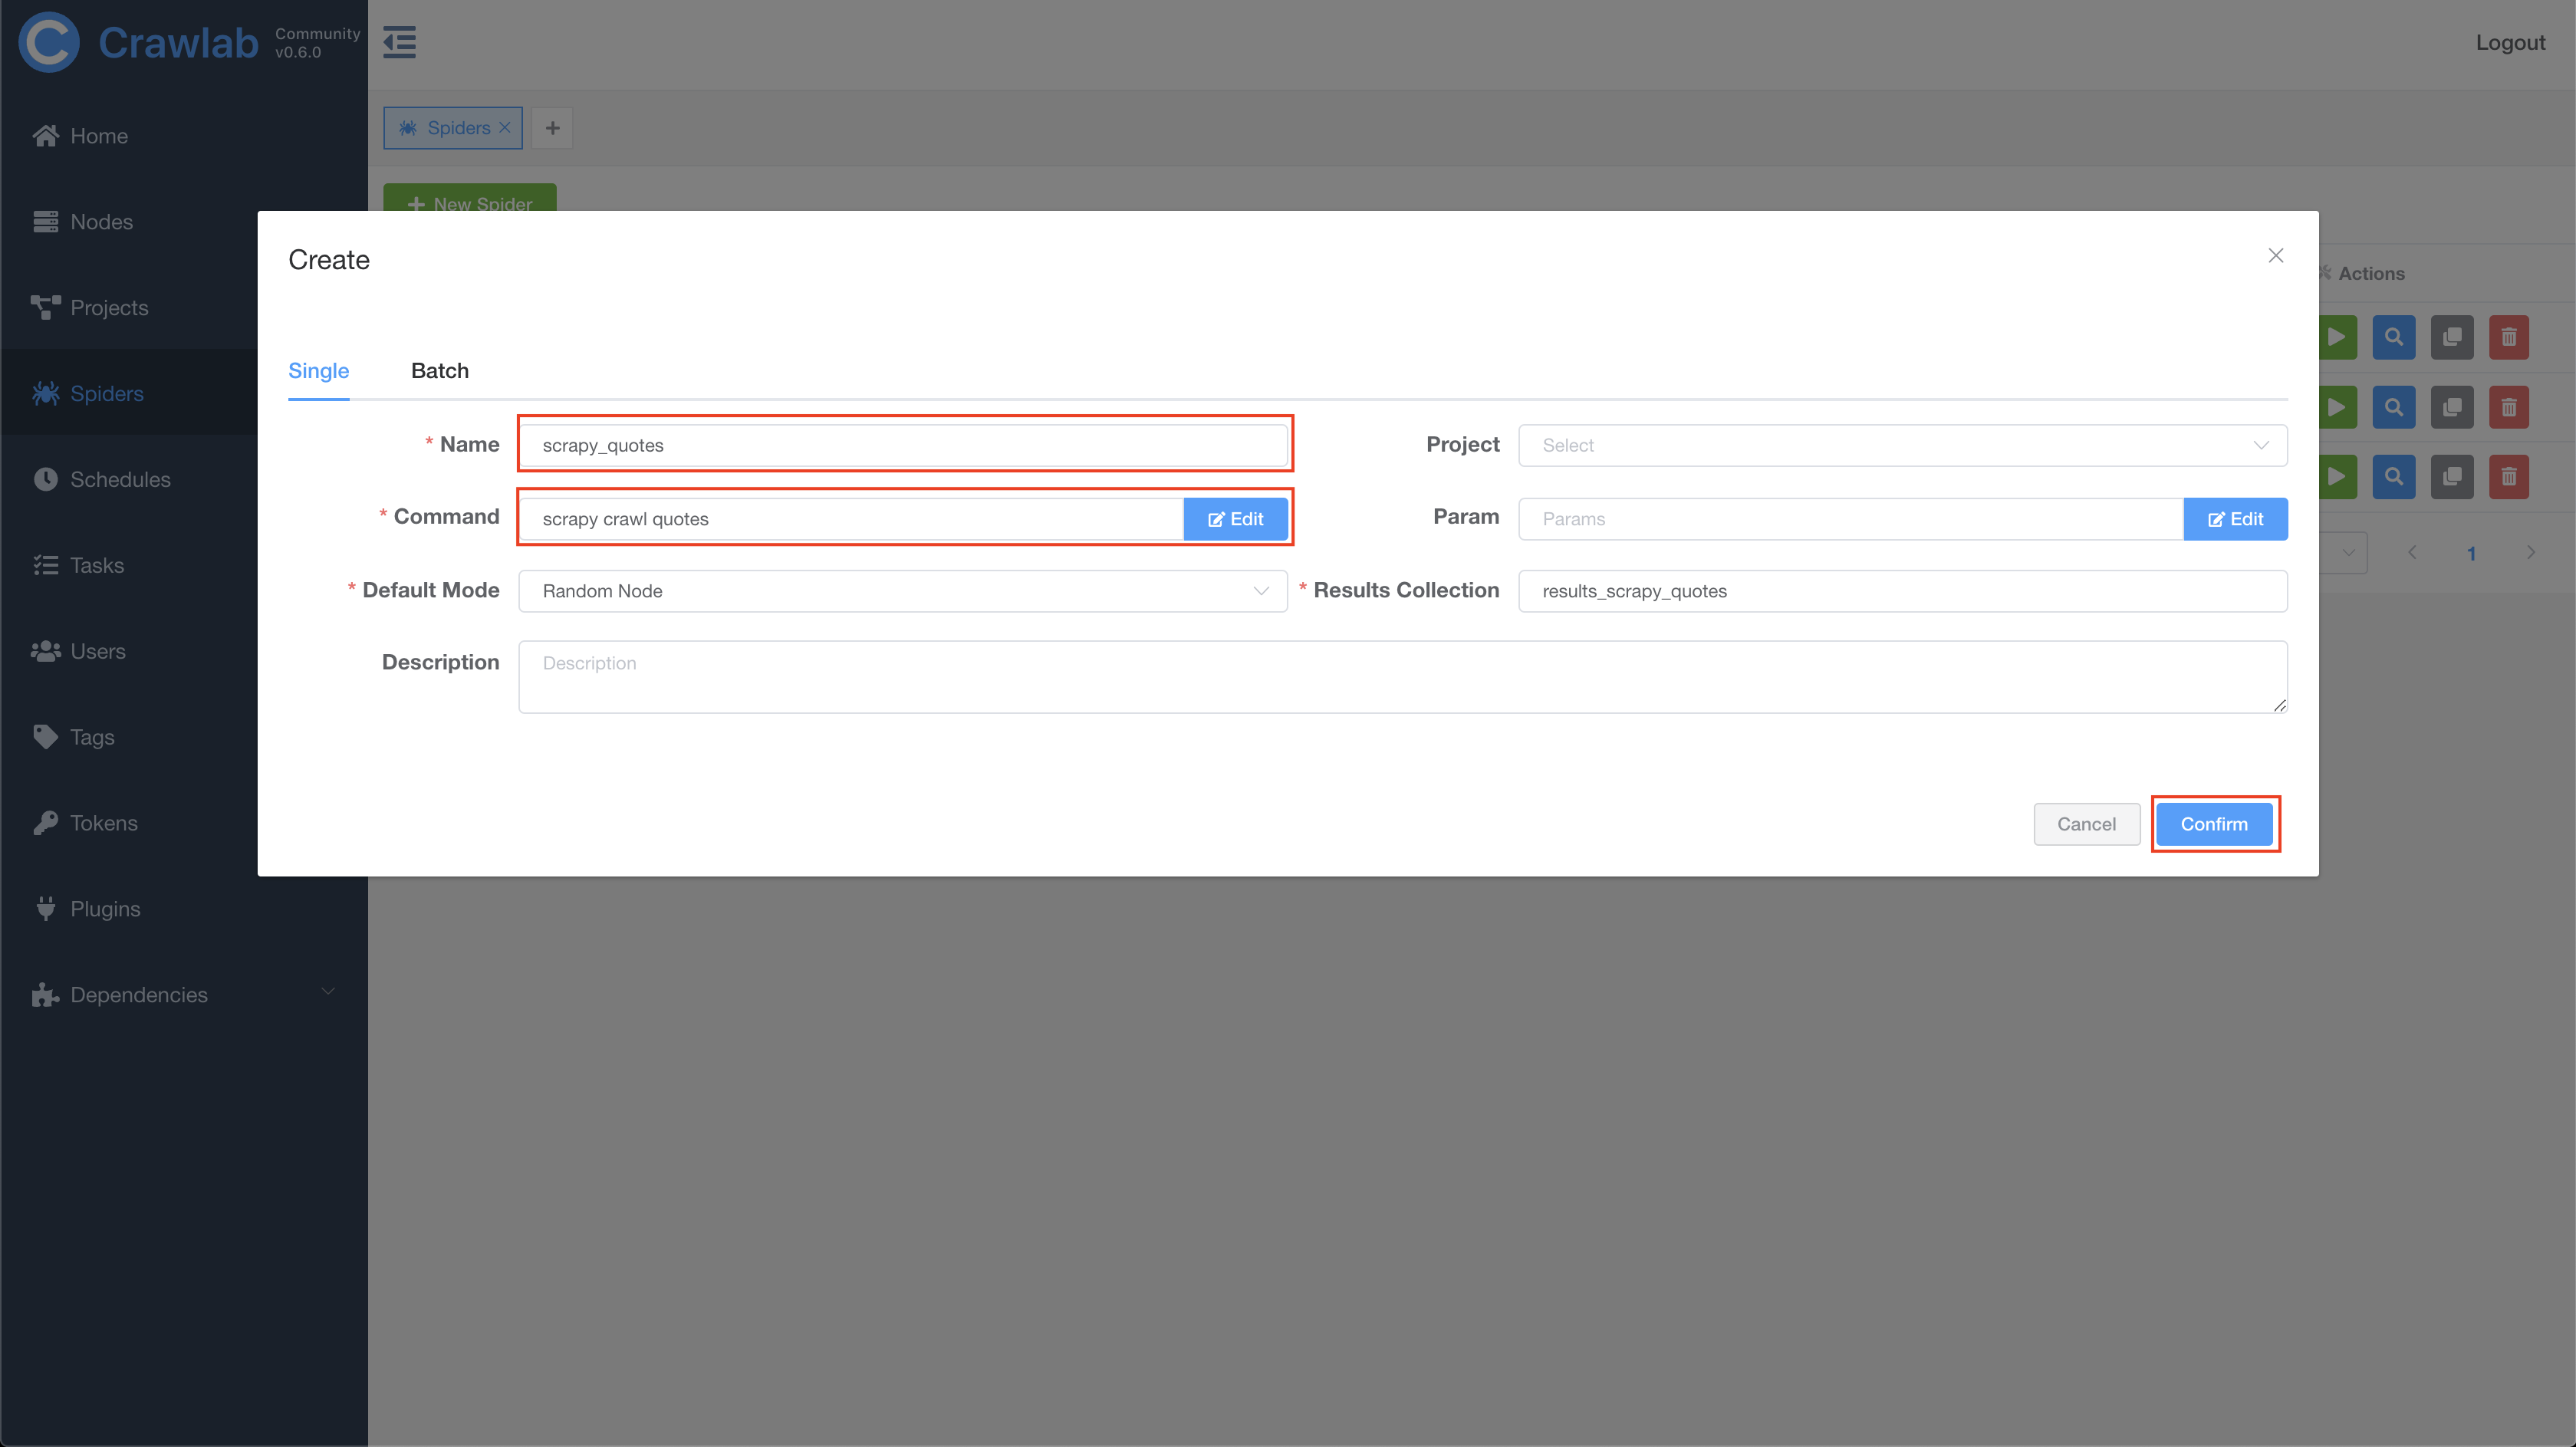The image size is (2576, 1447).
Task: Focus the Command input field
Action: click(x=851, y=519)
